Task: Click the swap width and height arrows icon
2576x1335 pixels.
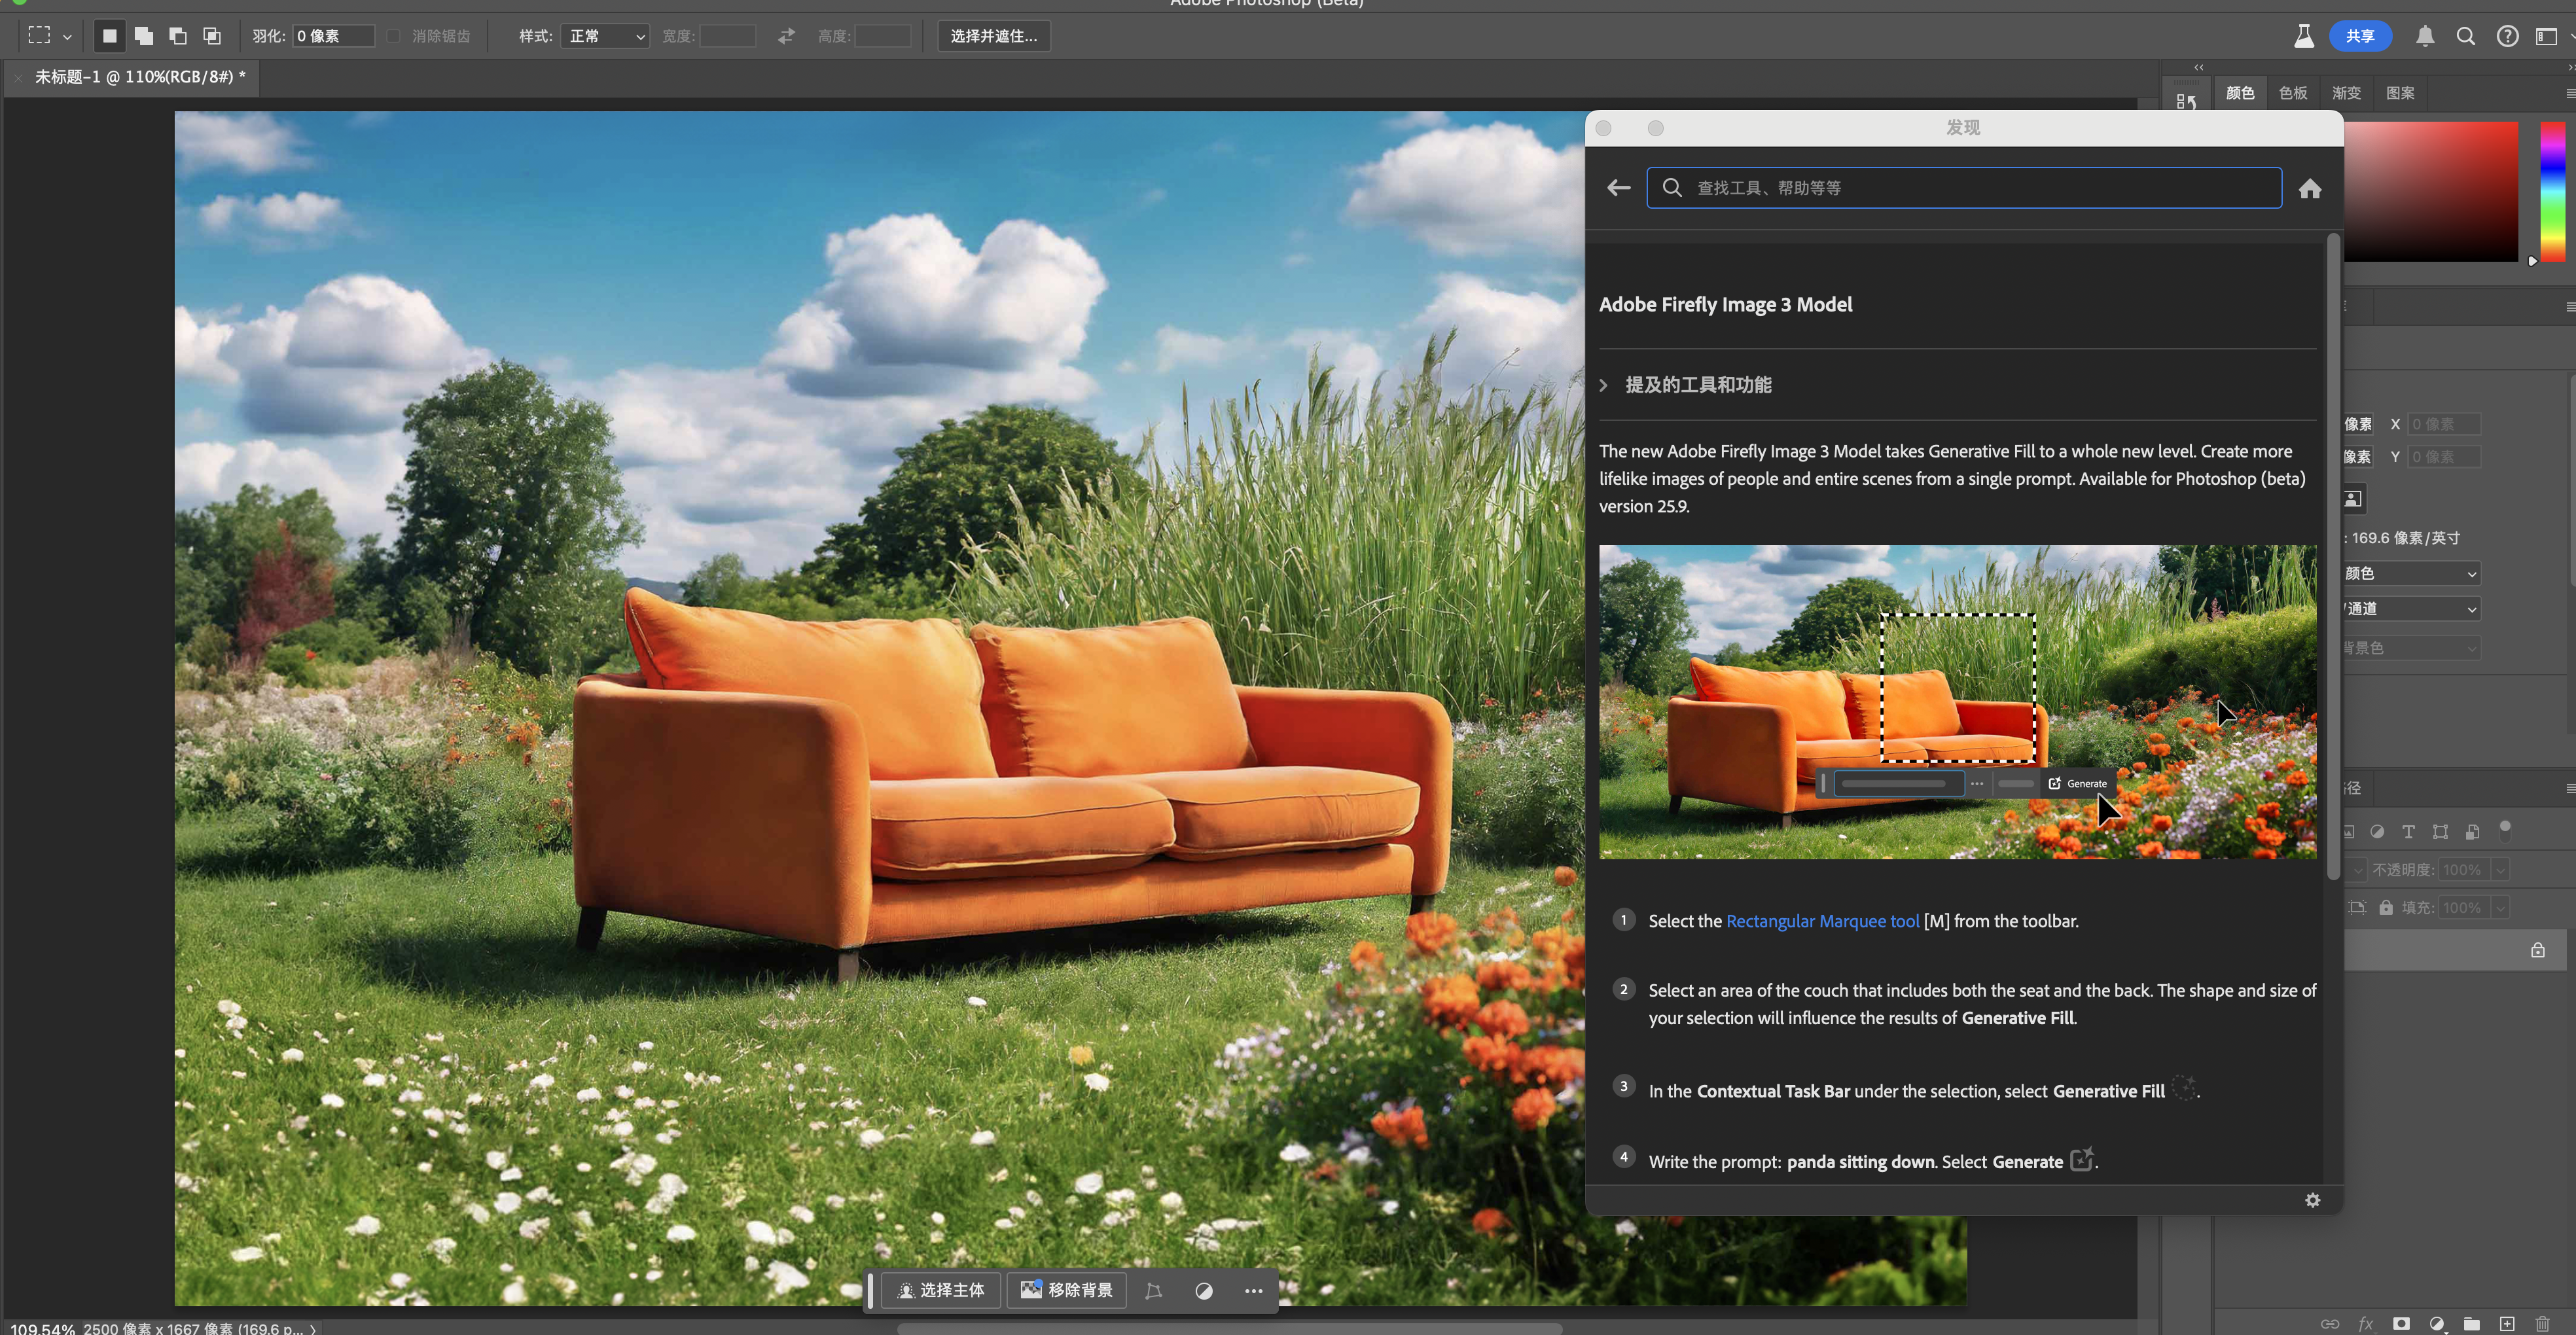Action: (x=786, y=36)
